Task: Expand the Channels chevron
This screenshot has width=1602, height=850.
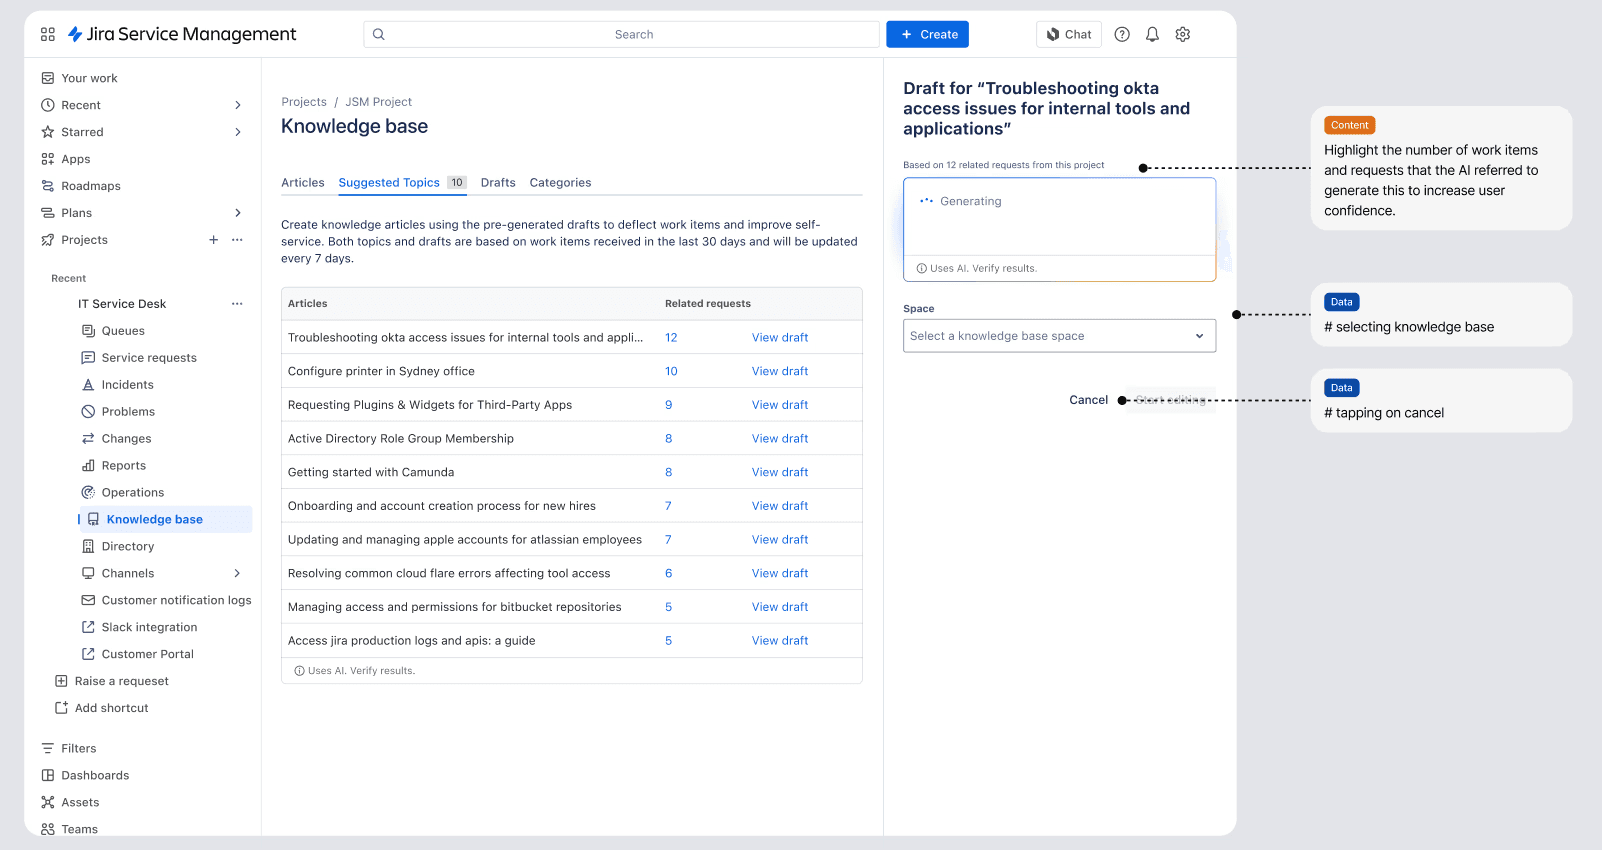Action: point(238,574)
